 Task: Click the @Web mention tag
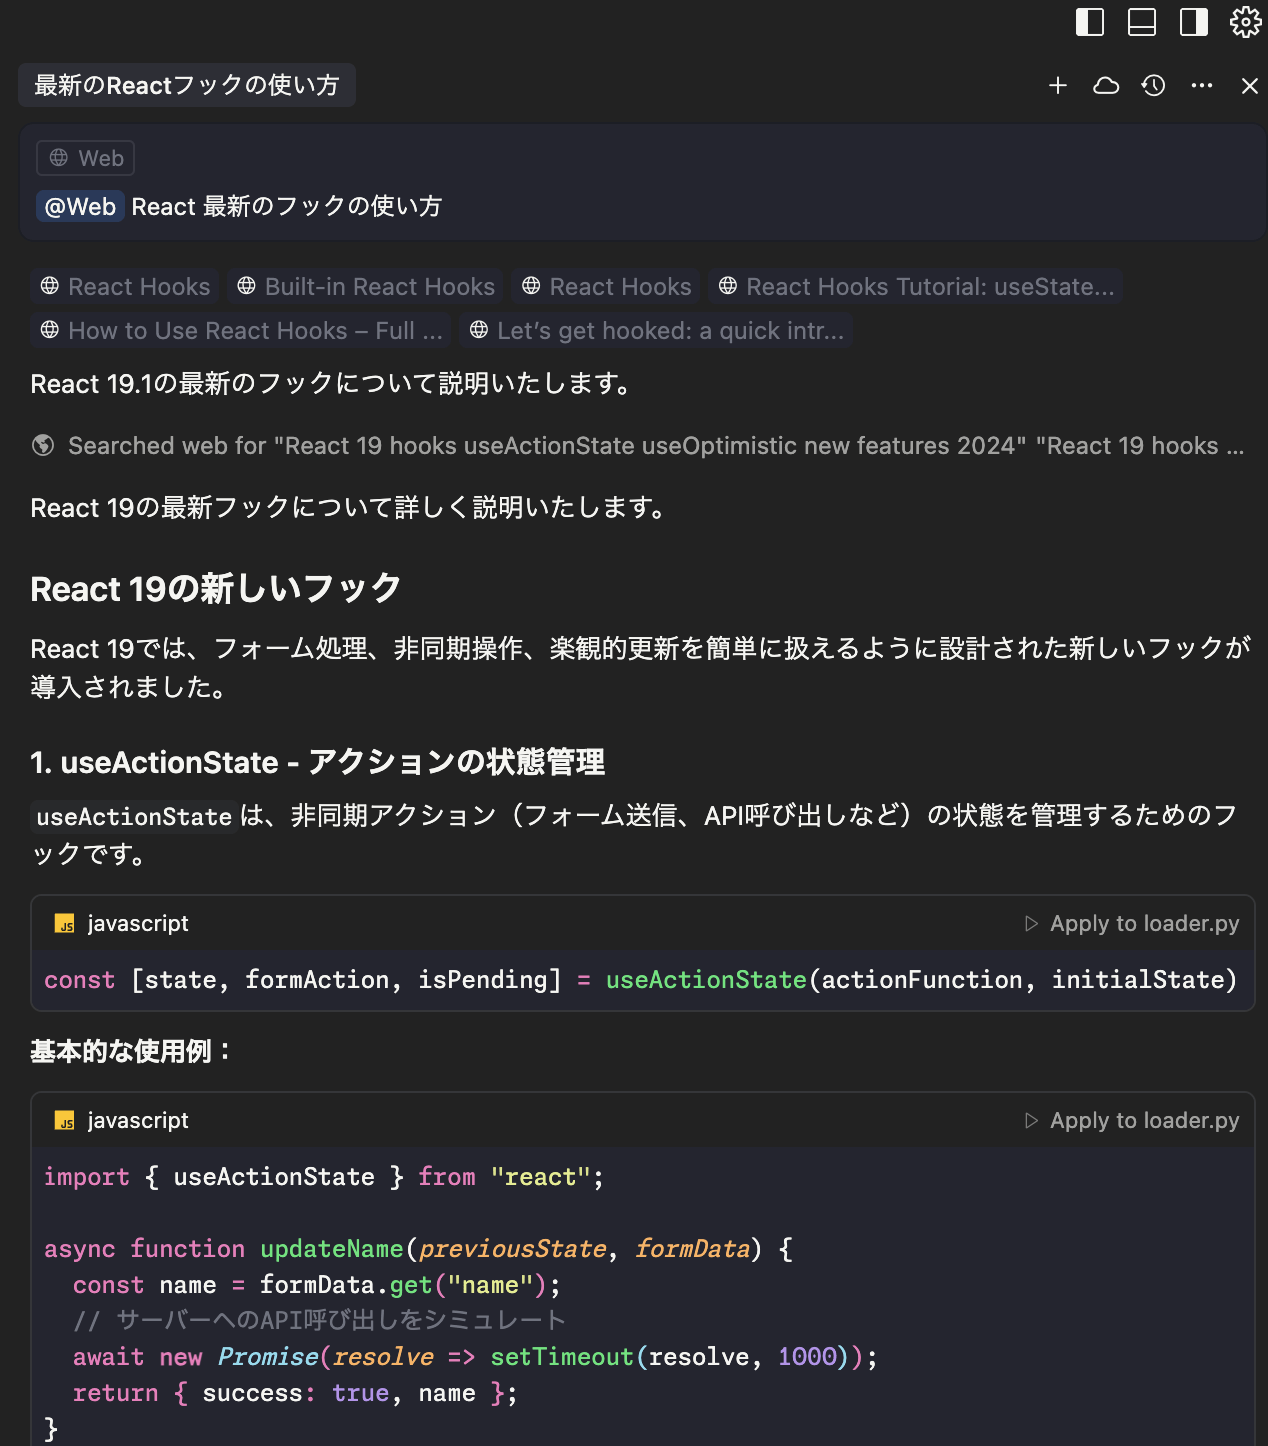point(80,207)
